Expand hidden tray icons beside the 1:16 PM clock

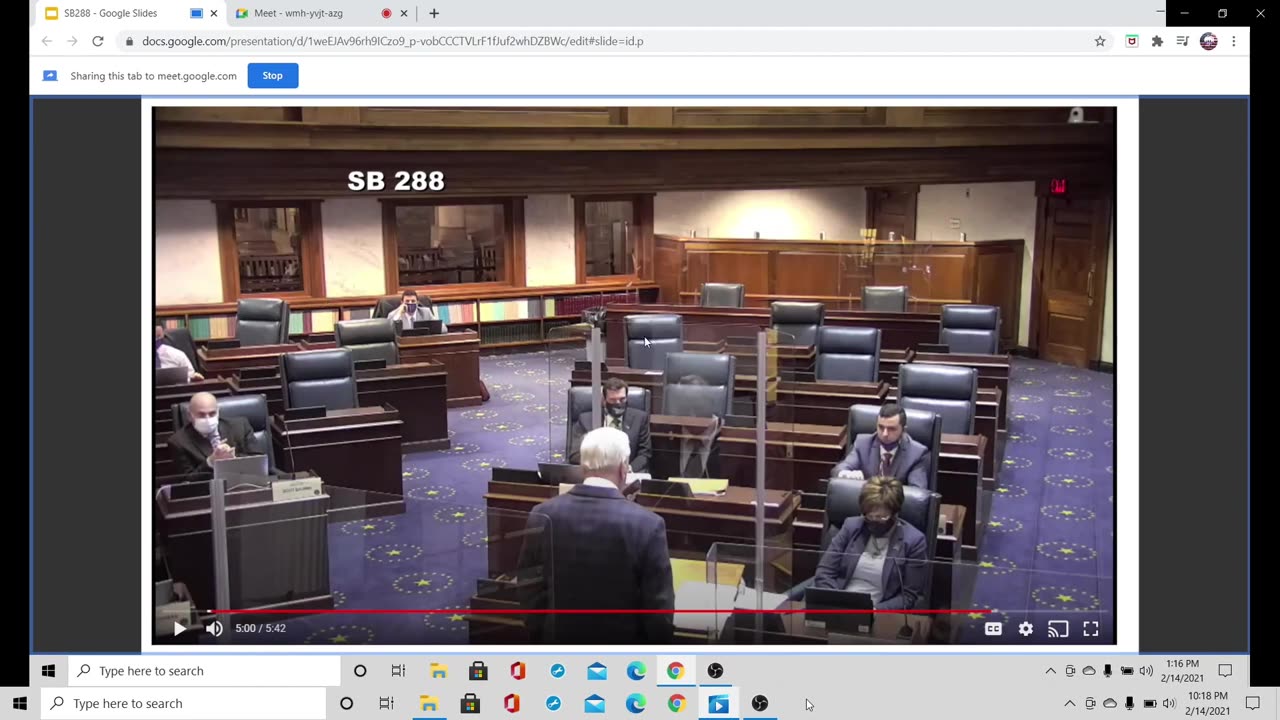point(1050,671)
